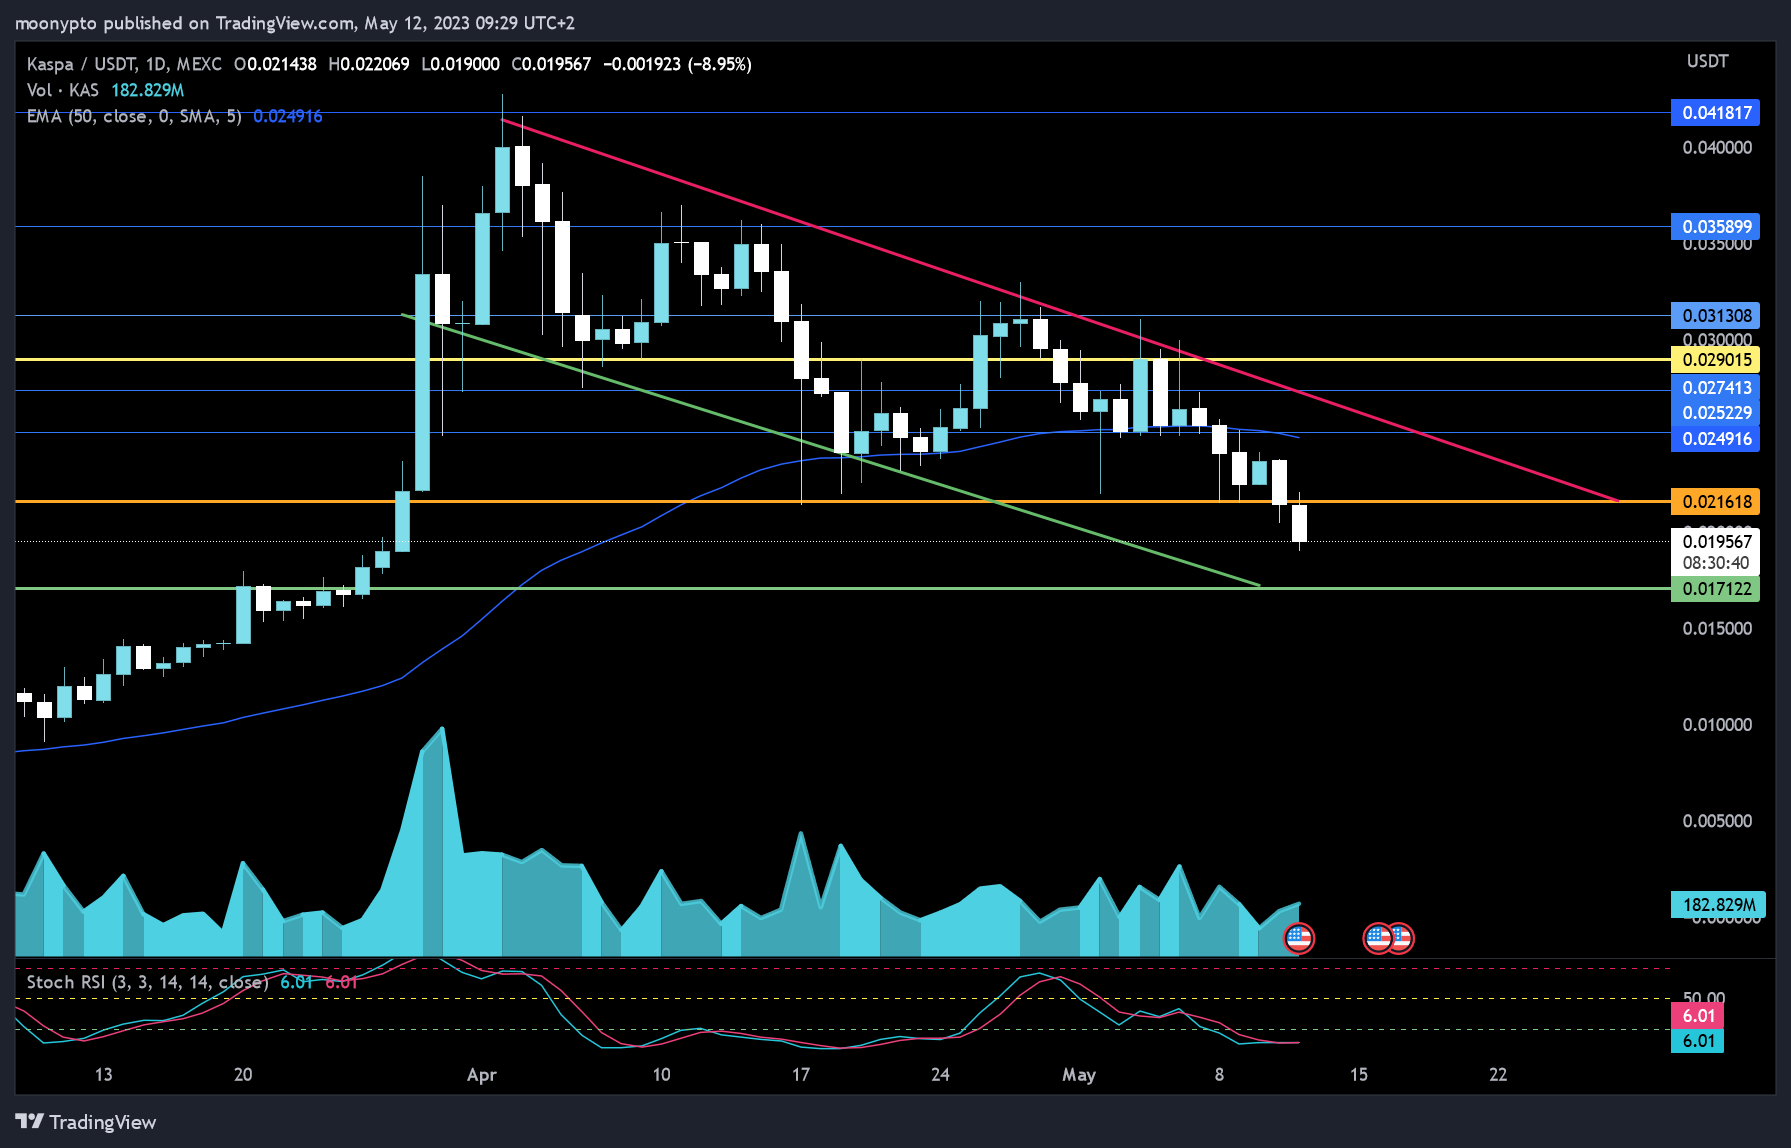
Task: Click the 182.829M volume tag on the axis
Action: pyautogui.click(x=1718, y=905)
